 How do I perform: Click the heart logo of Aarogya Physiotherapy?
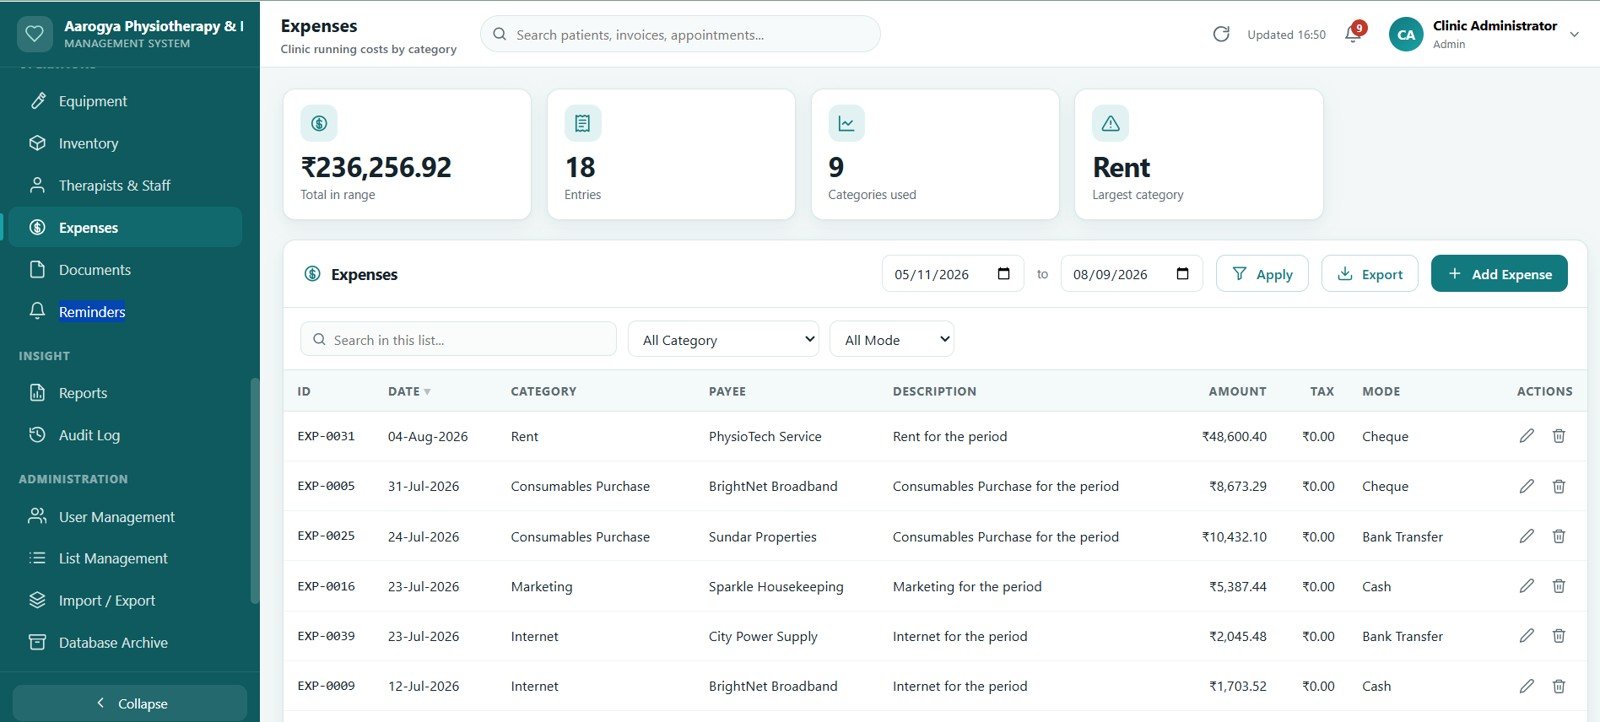click(35, 33)
